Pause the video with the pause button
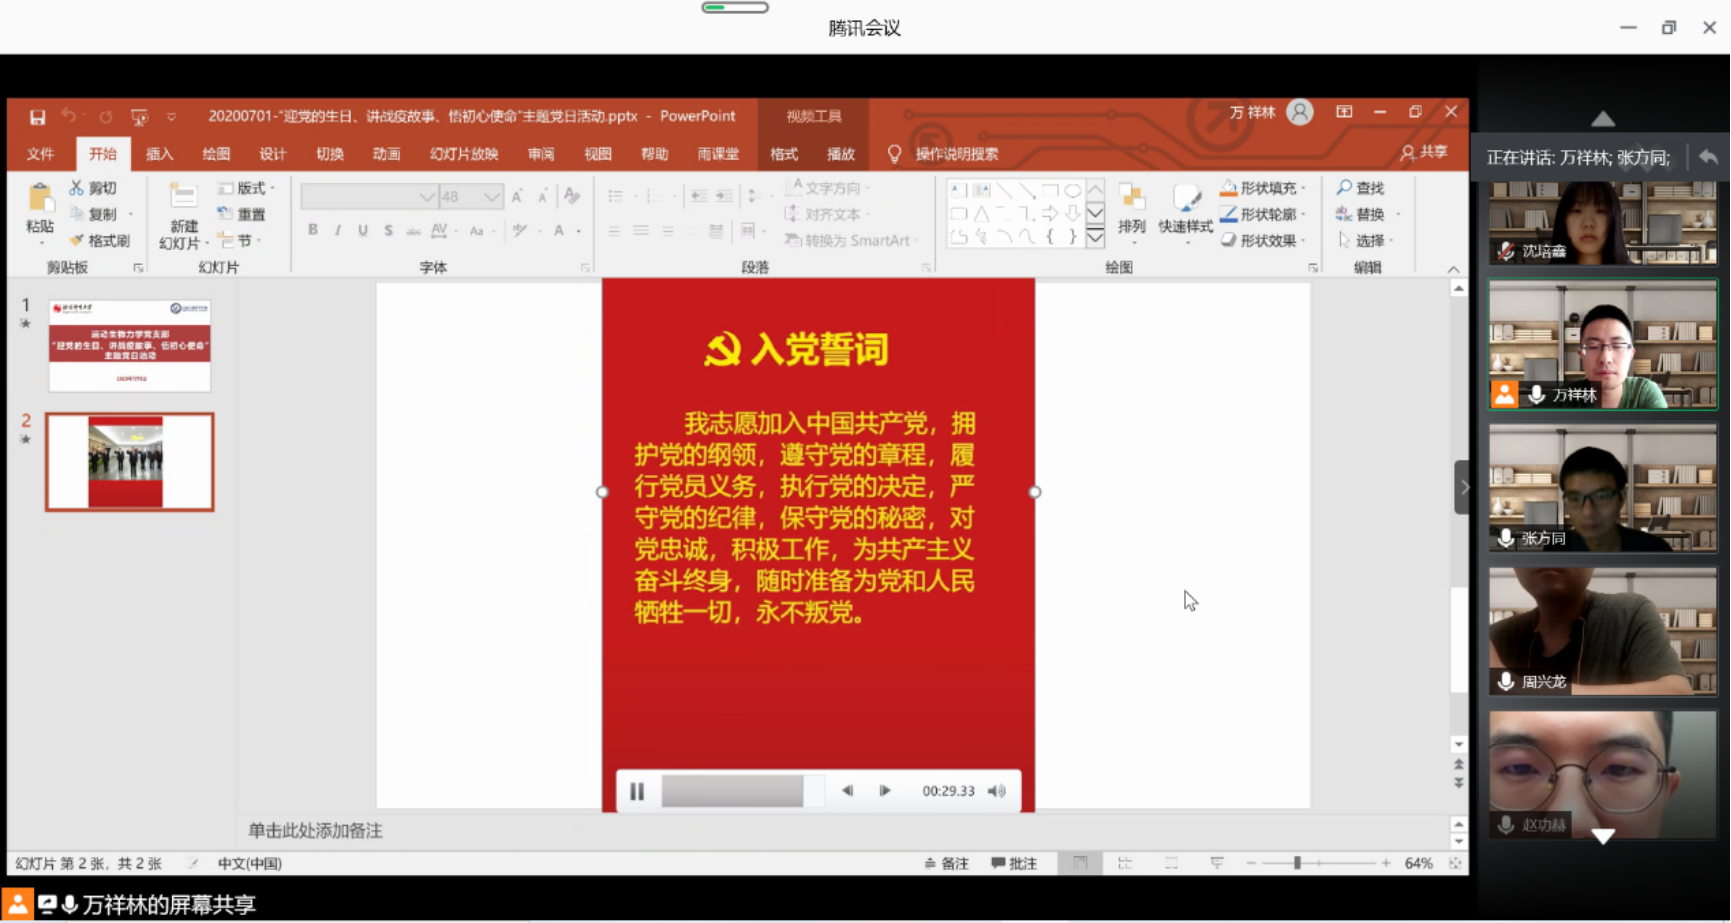 click(637, 791)
